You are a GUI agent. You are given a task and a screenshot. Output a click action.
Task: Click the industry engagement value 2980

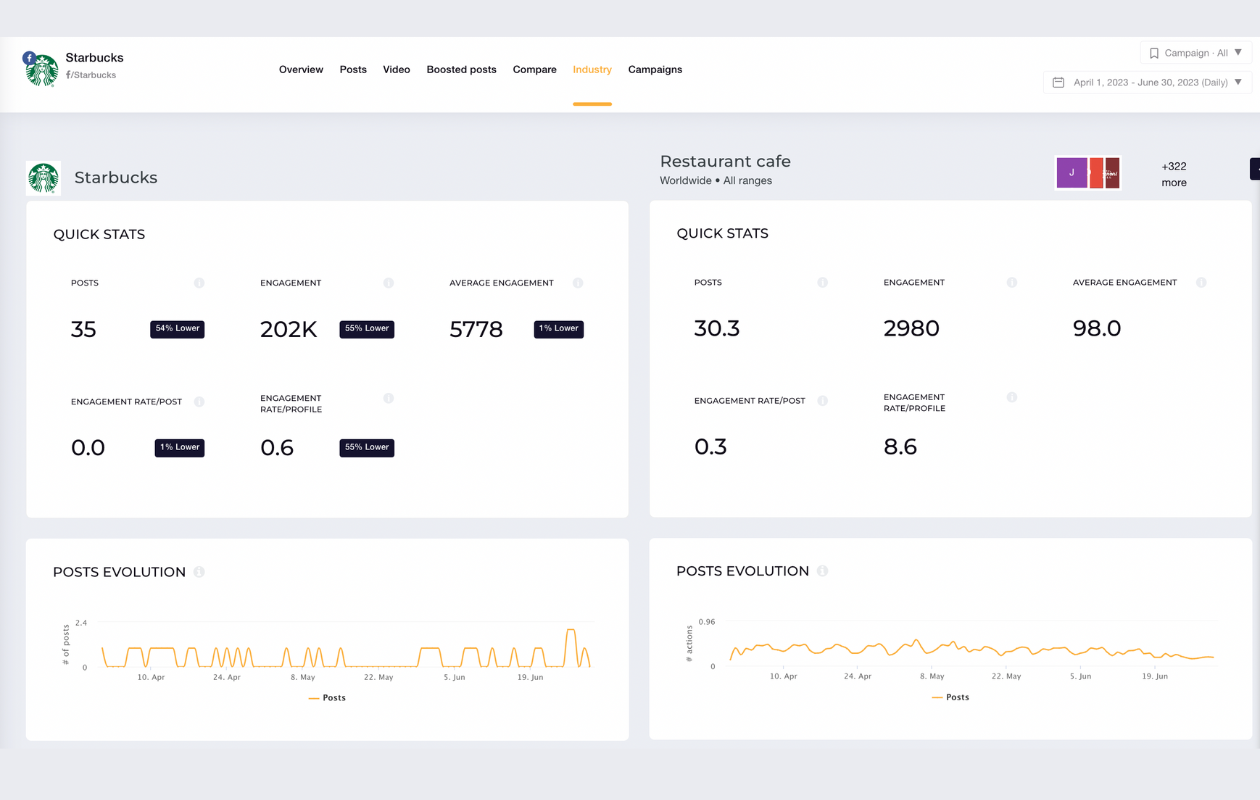(x=912, y=328)
